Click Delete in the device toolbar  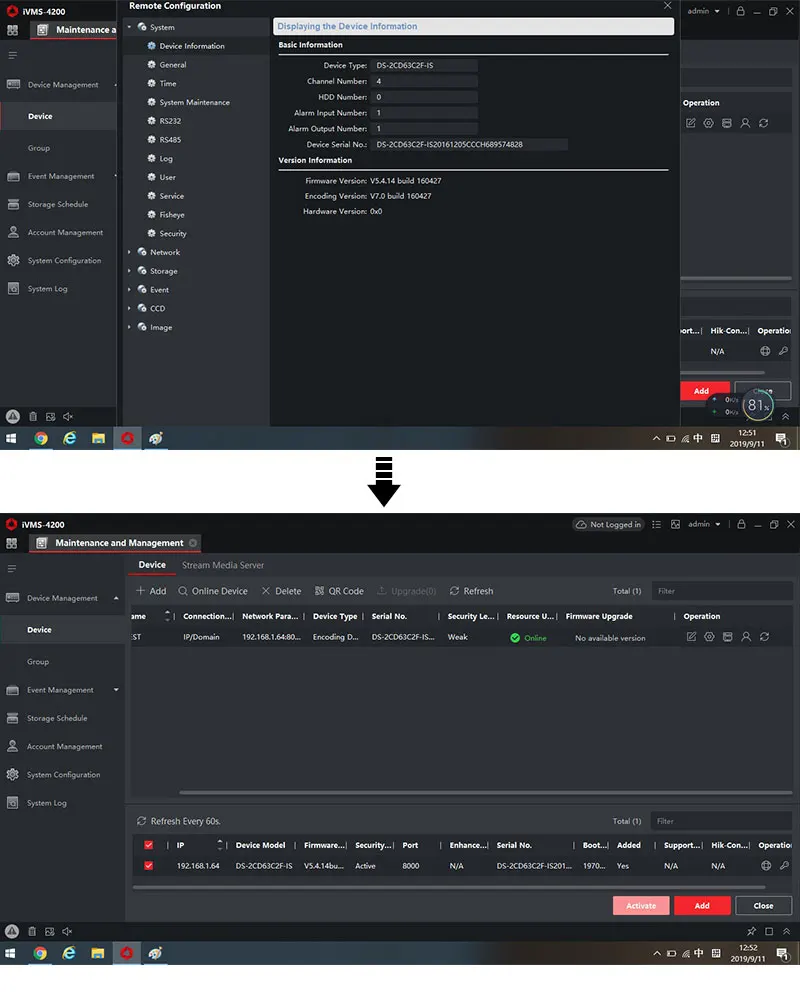281,591
